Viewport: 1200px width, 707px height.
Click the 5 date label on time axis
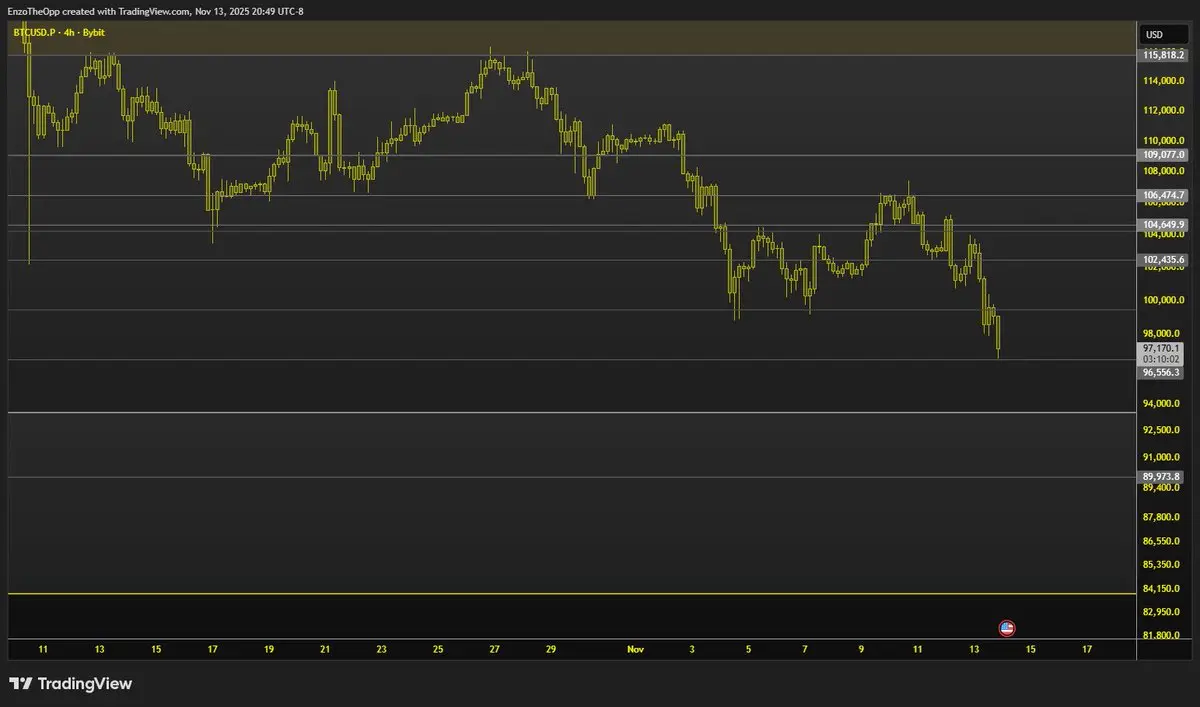748,649
